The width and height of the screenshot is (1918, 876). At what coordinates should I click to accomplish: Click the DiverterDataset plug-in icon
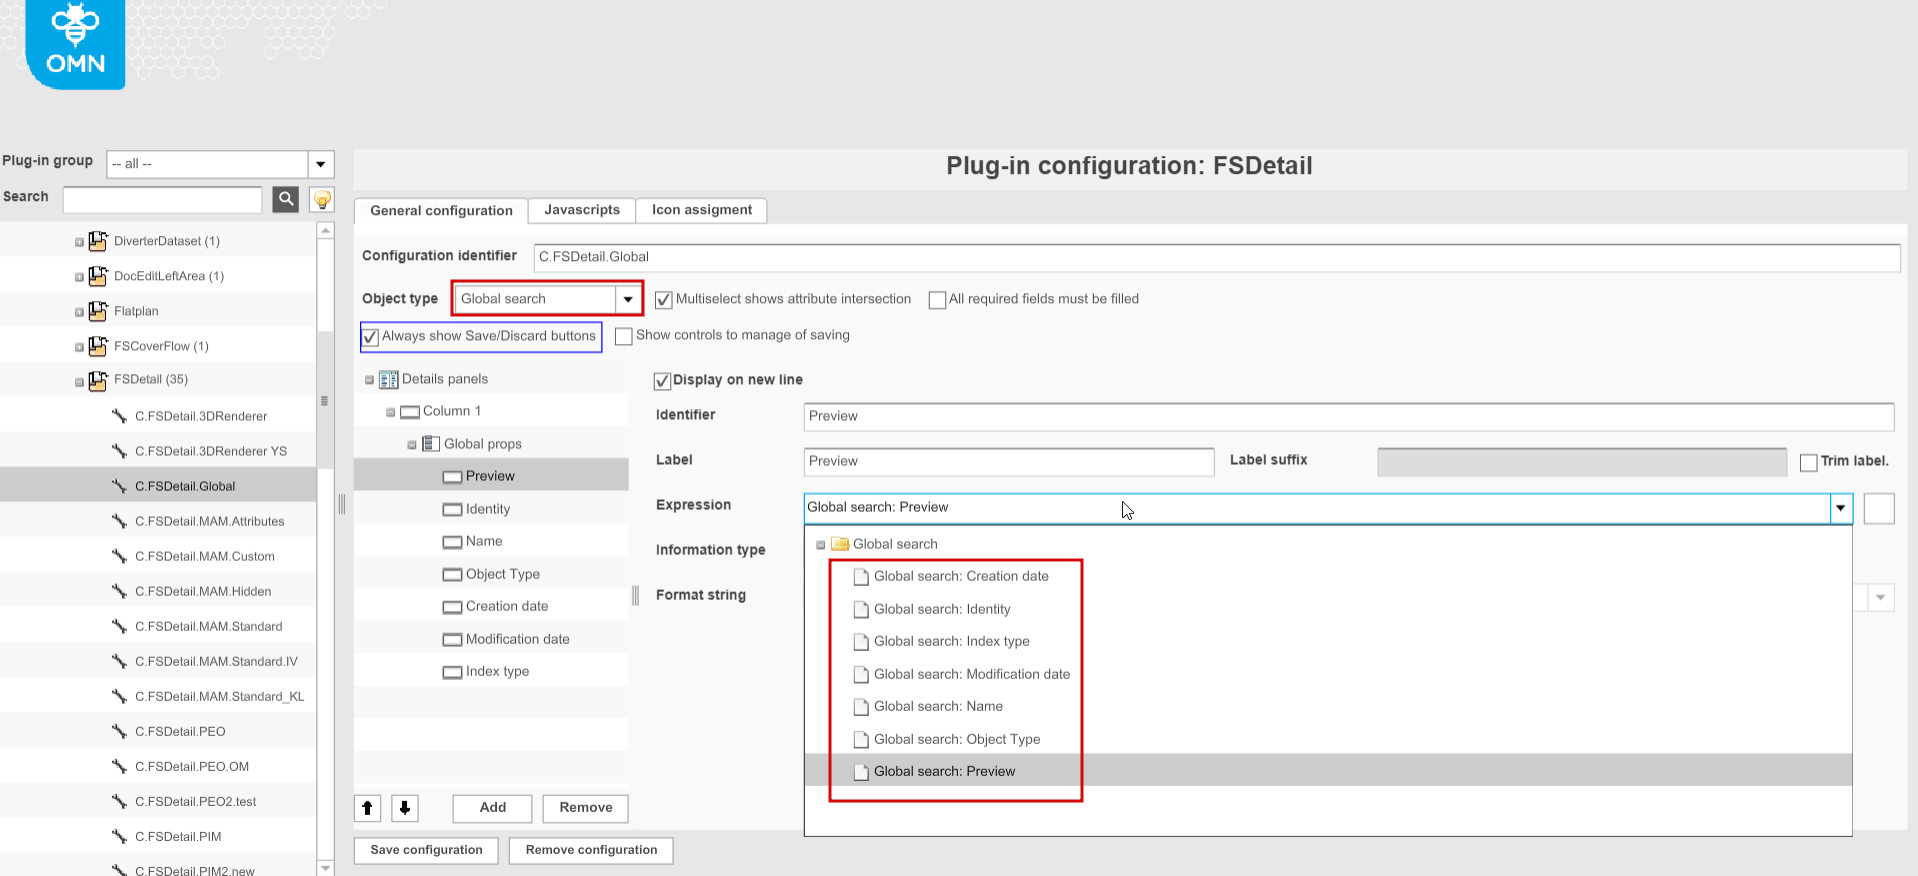click(x=98, y=241)
